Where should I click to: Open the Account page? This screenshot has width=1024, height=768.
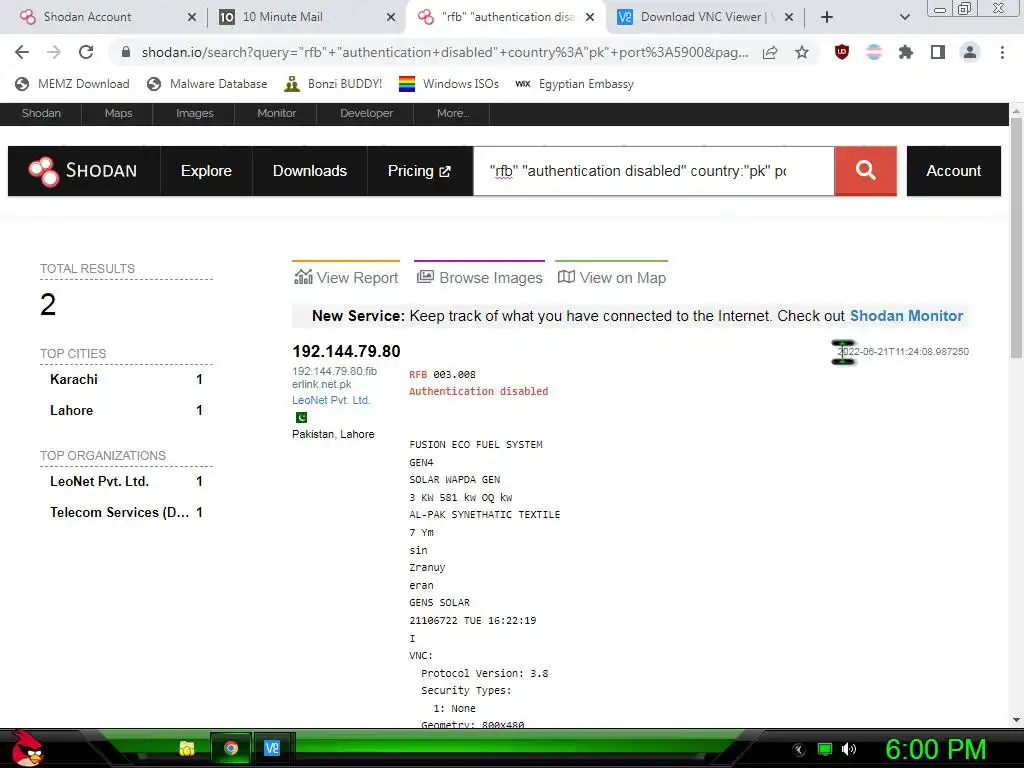tap(953, 171)
